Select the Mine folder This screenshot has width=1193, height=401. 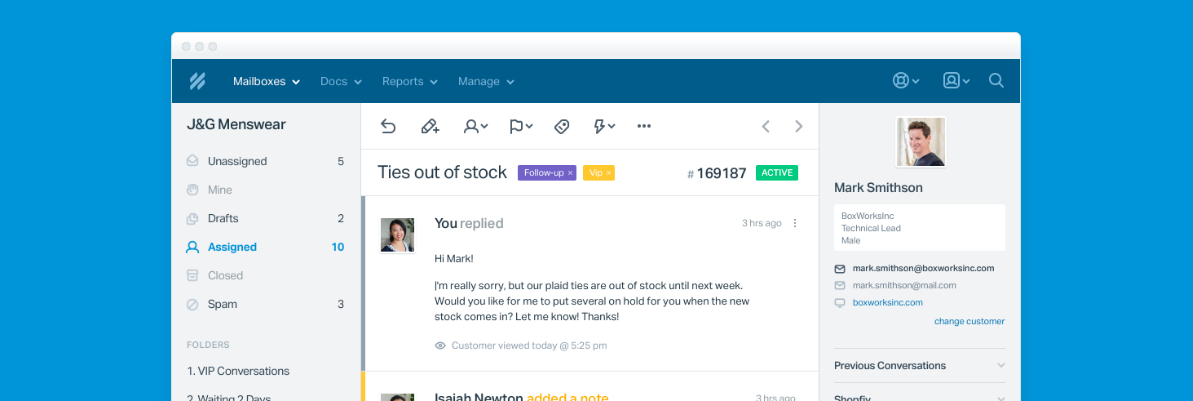click(266, 190)
